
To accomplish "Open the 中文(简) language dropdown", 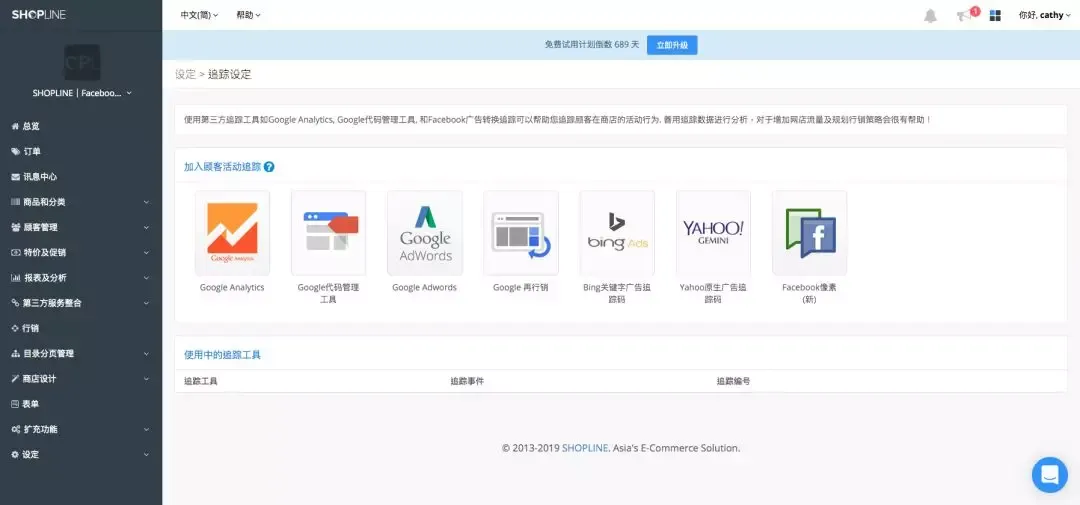I will (x=199, y=15).
